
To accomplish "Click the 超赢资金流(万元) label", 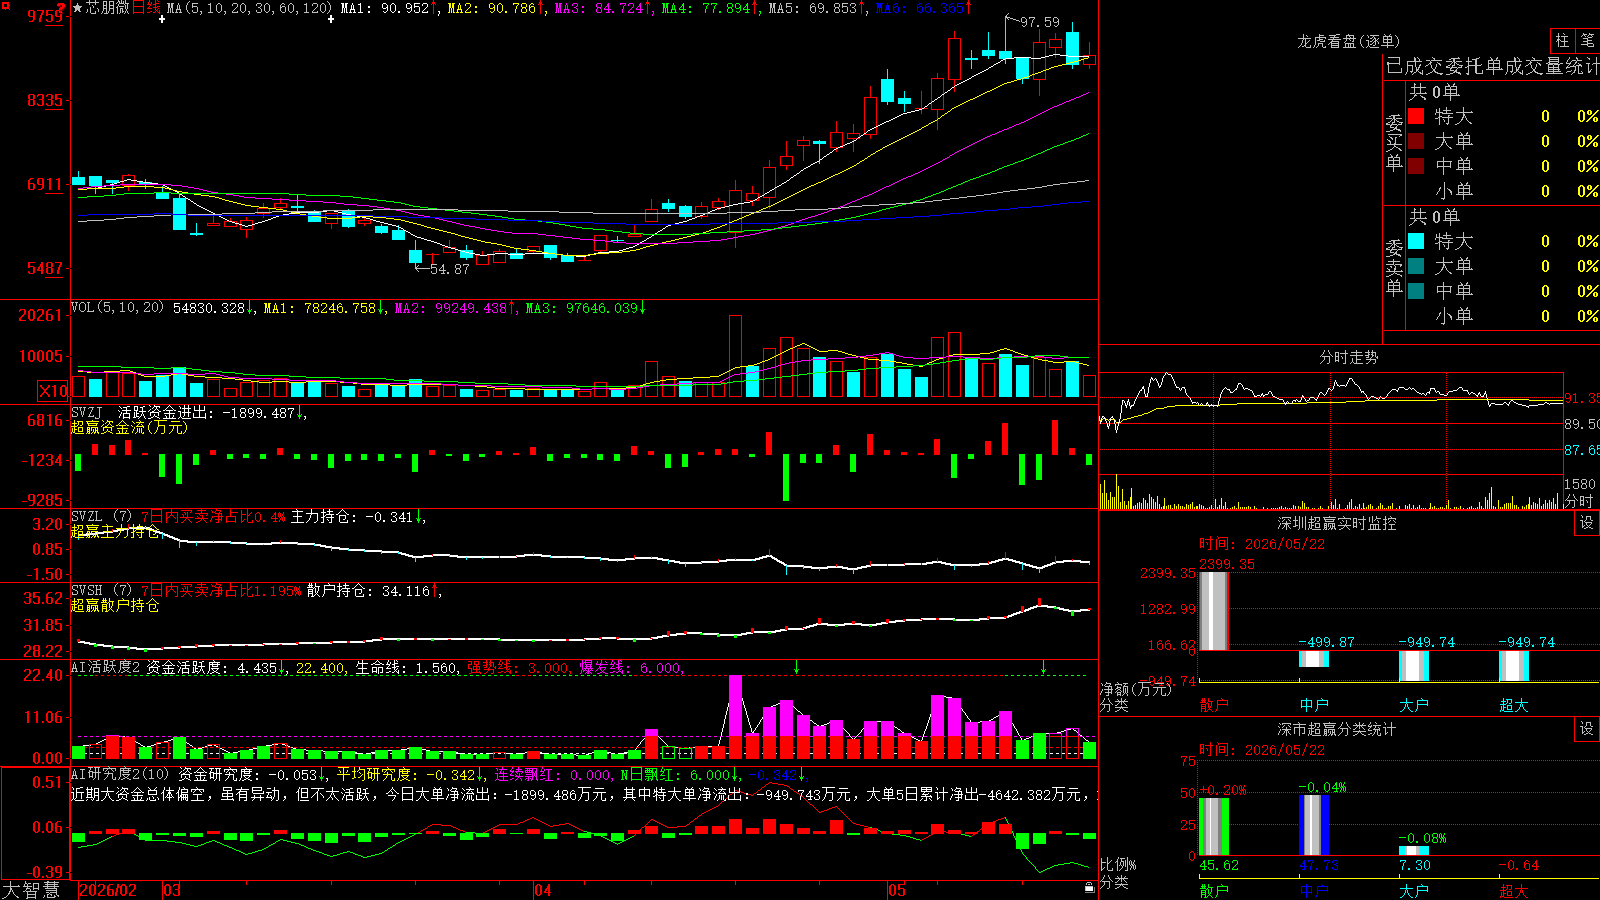I will point(129,427).
